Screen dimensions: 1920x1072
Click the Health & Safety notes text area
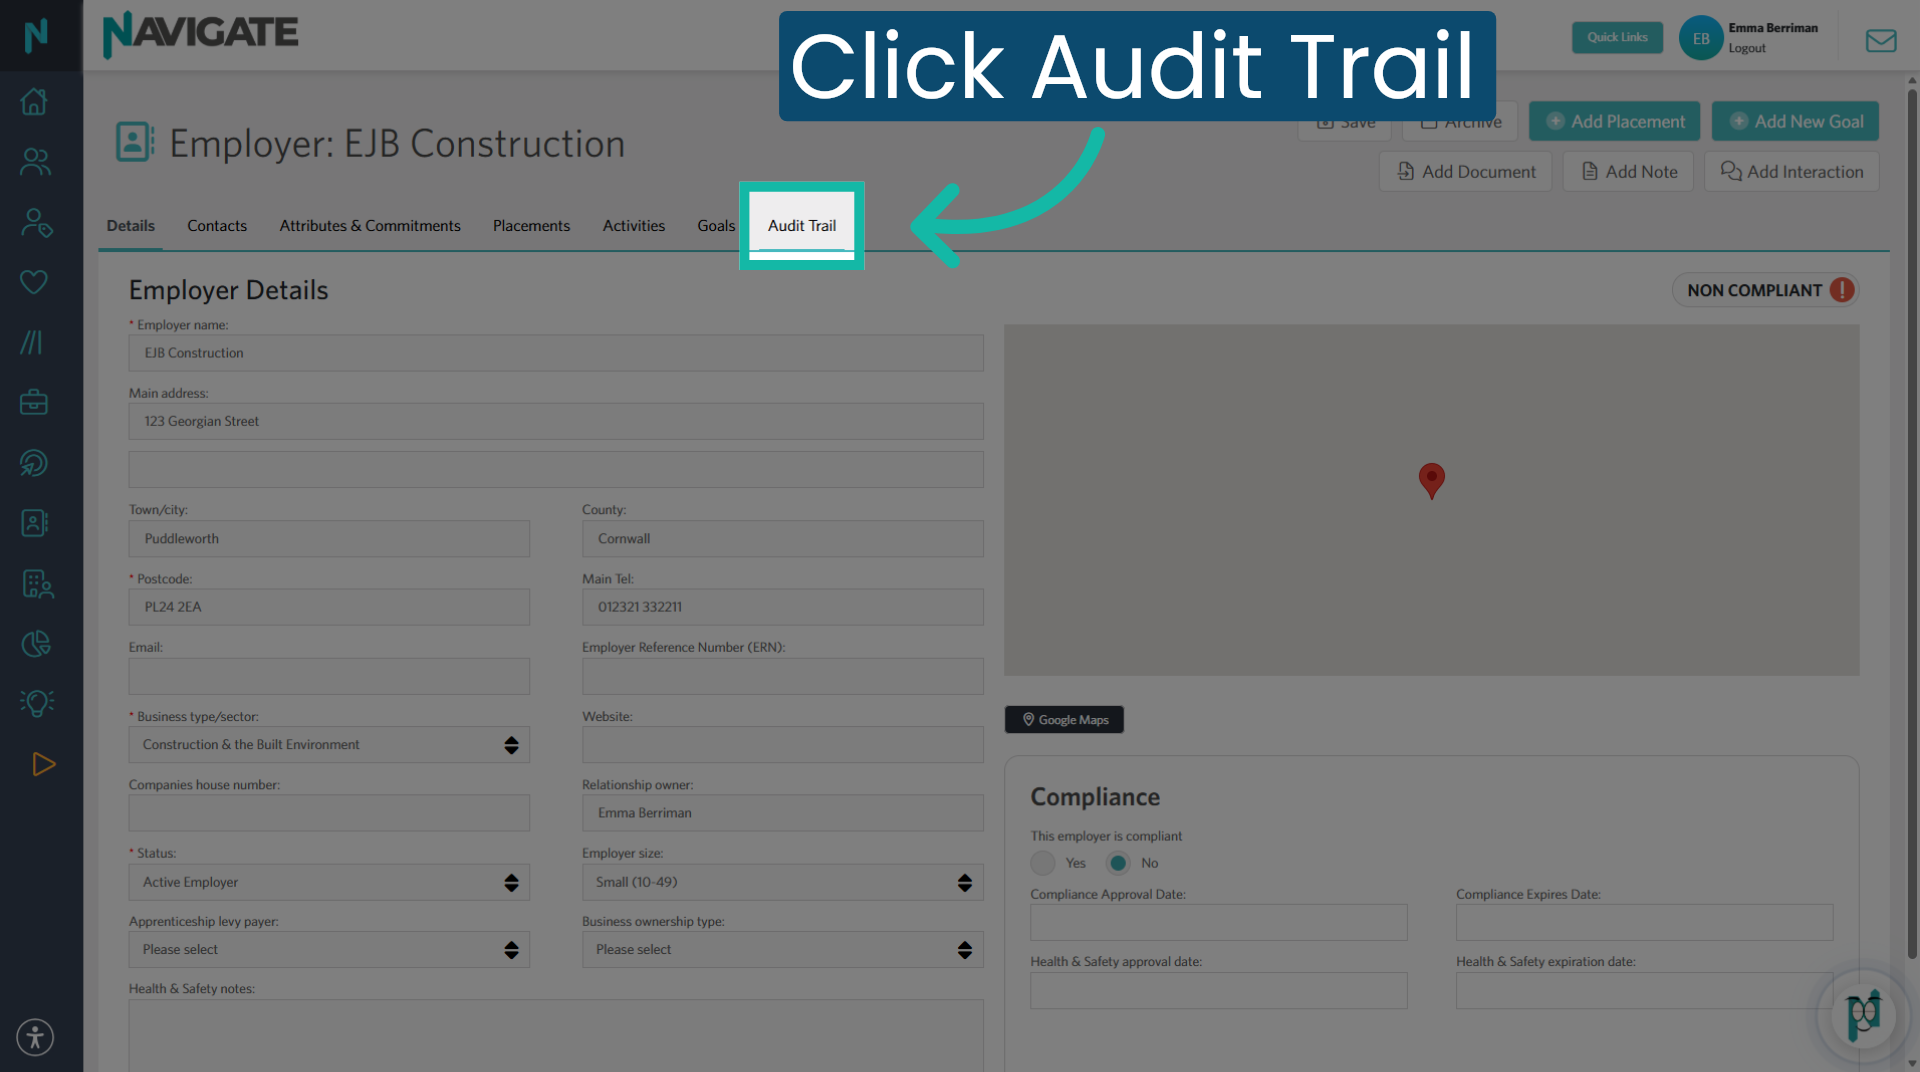pyautogui.click(x=556, y=1036)
